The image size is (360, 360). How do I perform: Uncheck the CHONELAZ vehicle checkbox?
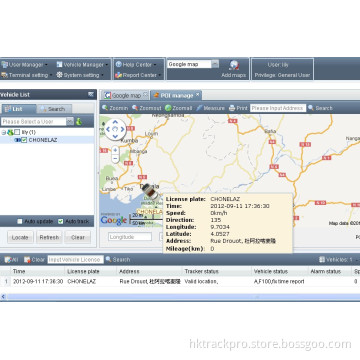click(x=24, y=140)
